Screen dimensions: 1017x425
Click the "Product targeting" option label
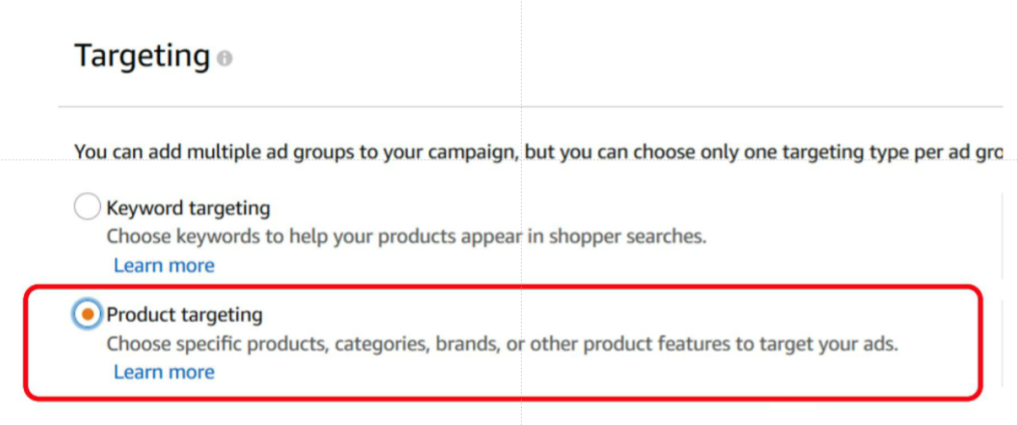tap(185, 315)
